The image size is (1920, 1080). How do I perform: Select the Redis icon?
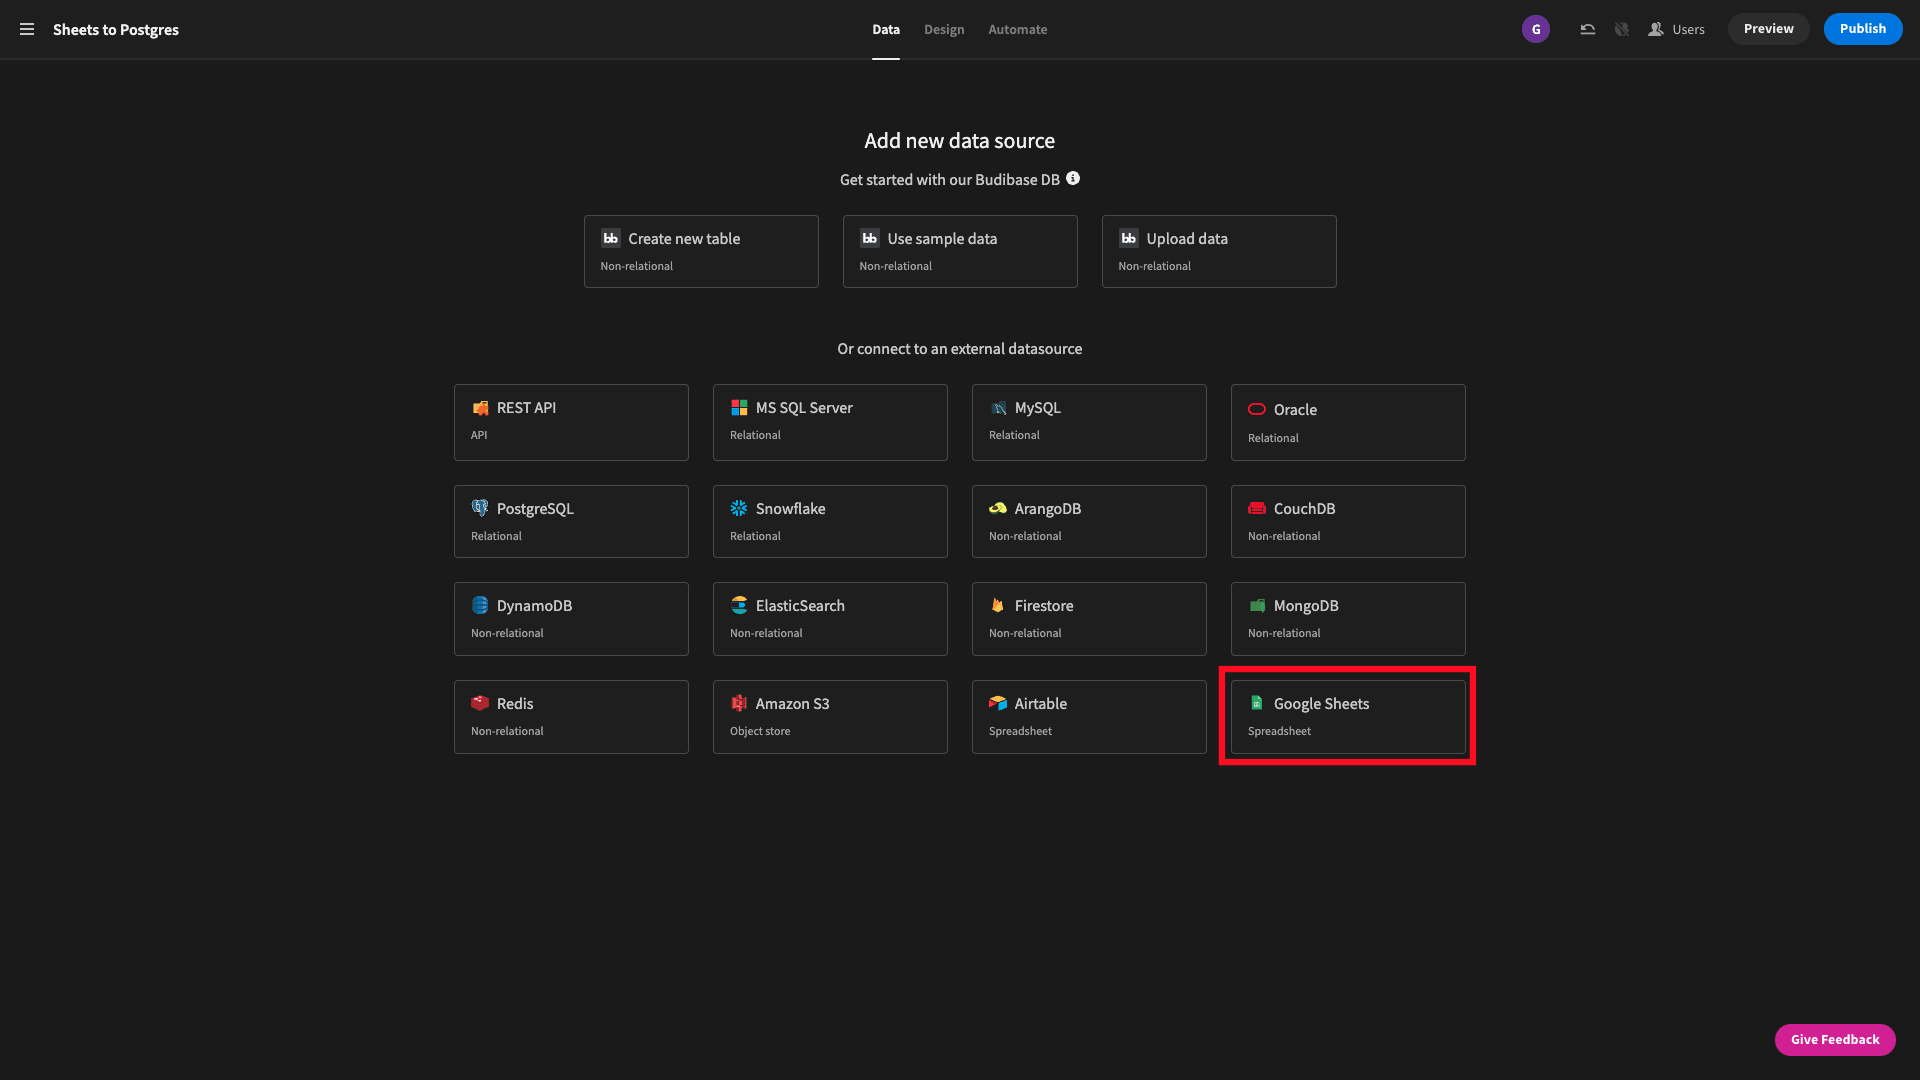coord(480,703)
